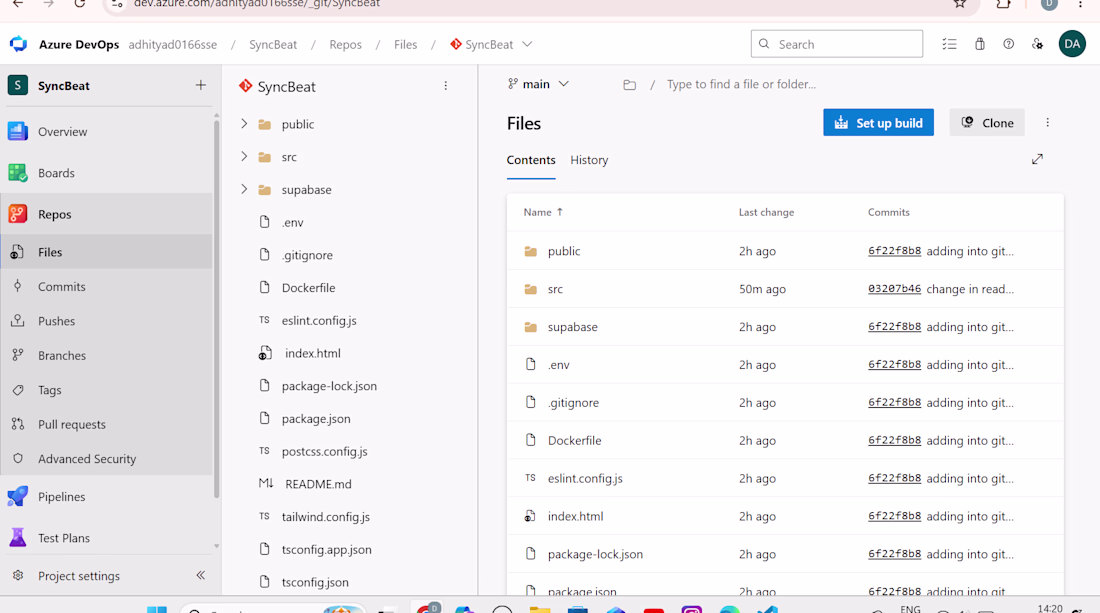Click the plus icon next to SyncBeat project
Image resolution: width=1100 pixels, height=613 pixels.
pyautogui.click(x=201, y=86)
